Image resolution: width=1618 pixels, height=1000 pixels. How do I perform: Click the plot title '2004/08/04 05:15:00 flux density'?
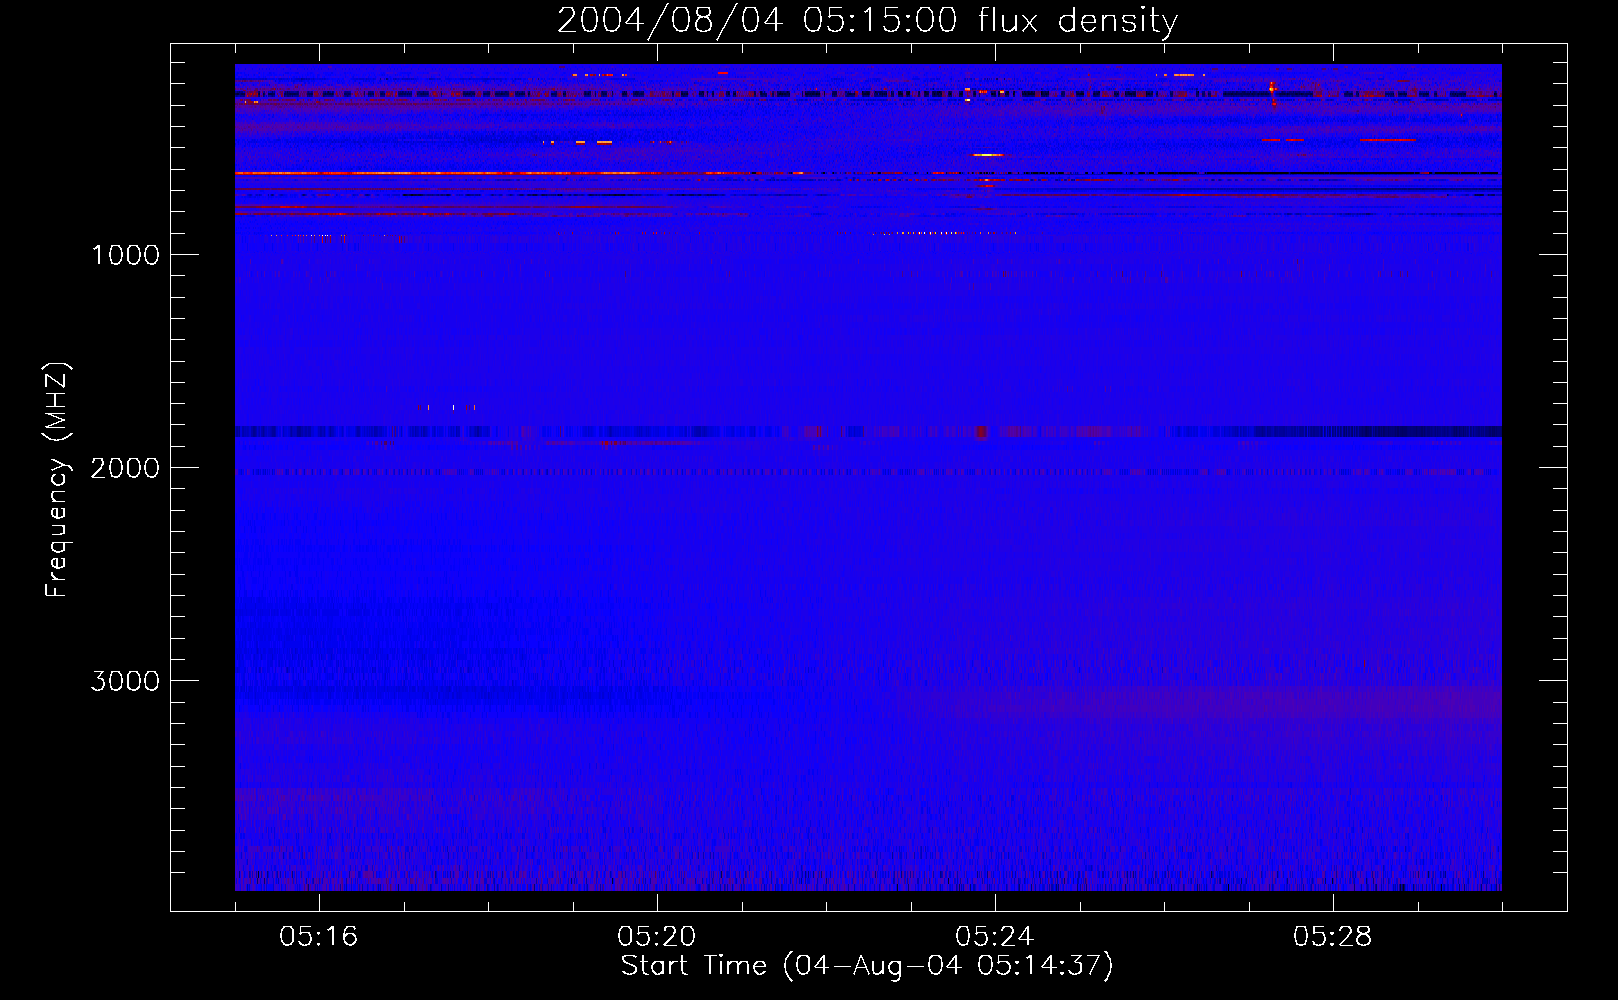867,21
